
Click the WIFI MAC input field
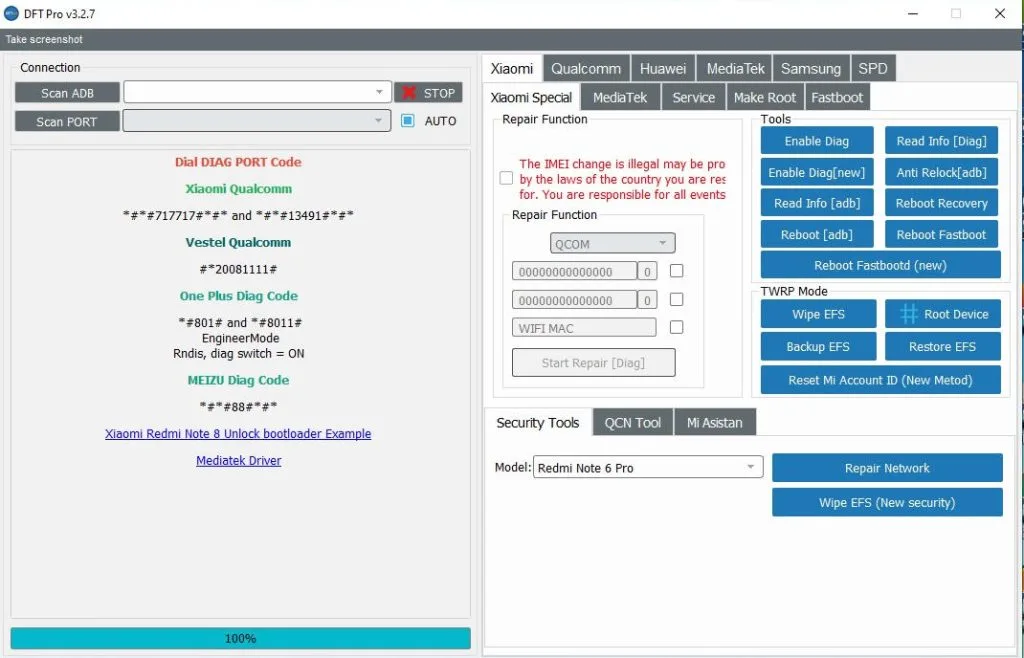pyautogui.click(x=584, y=328)
